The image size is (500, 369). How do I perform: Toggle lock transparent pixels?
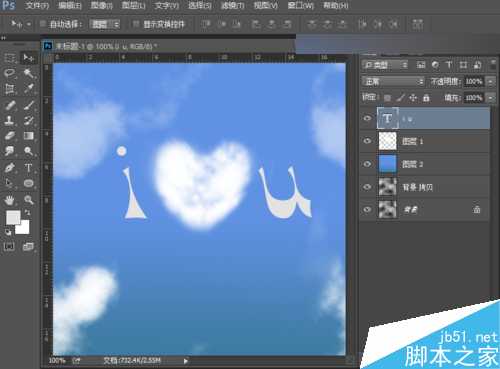pyautogui.click(x=387, y=98)
